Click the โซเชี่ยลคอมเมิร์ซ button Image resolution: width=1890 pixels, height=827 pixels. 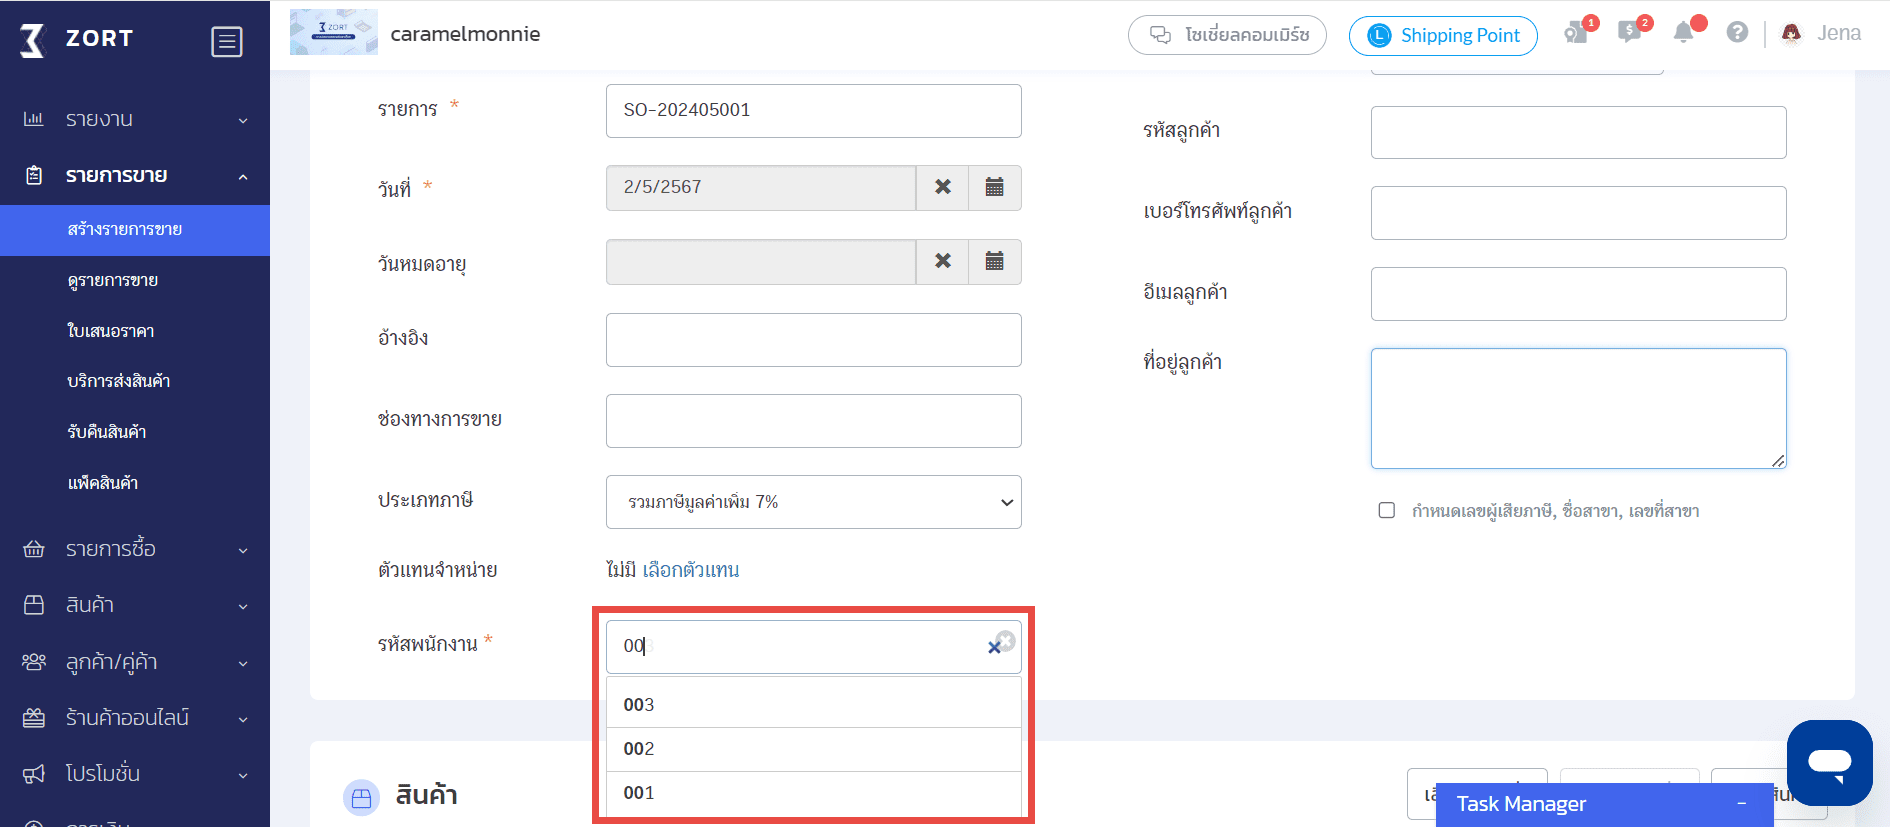[1227, 35]
